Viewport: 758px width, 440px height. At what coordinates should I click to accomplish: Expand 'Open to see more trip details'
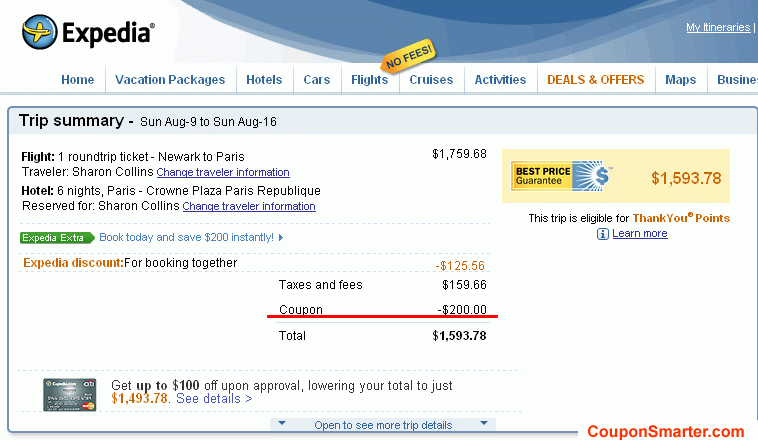pyautogui.click(x=383, y=425)
